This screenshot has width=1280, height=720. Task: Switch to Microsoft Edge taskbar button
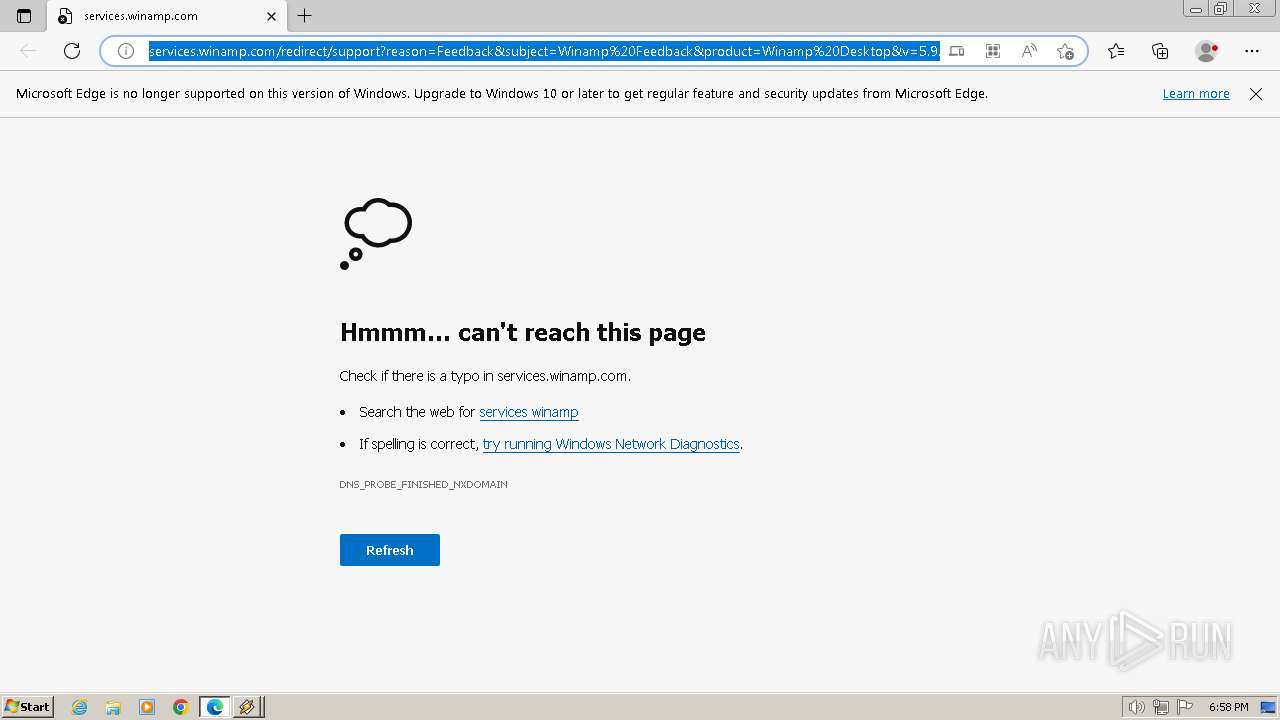coord(215,707)
